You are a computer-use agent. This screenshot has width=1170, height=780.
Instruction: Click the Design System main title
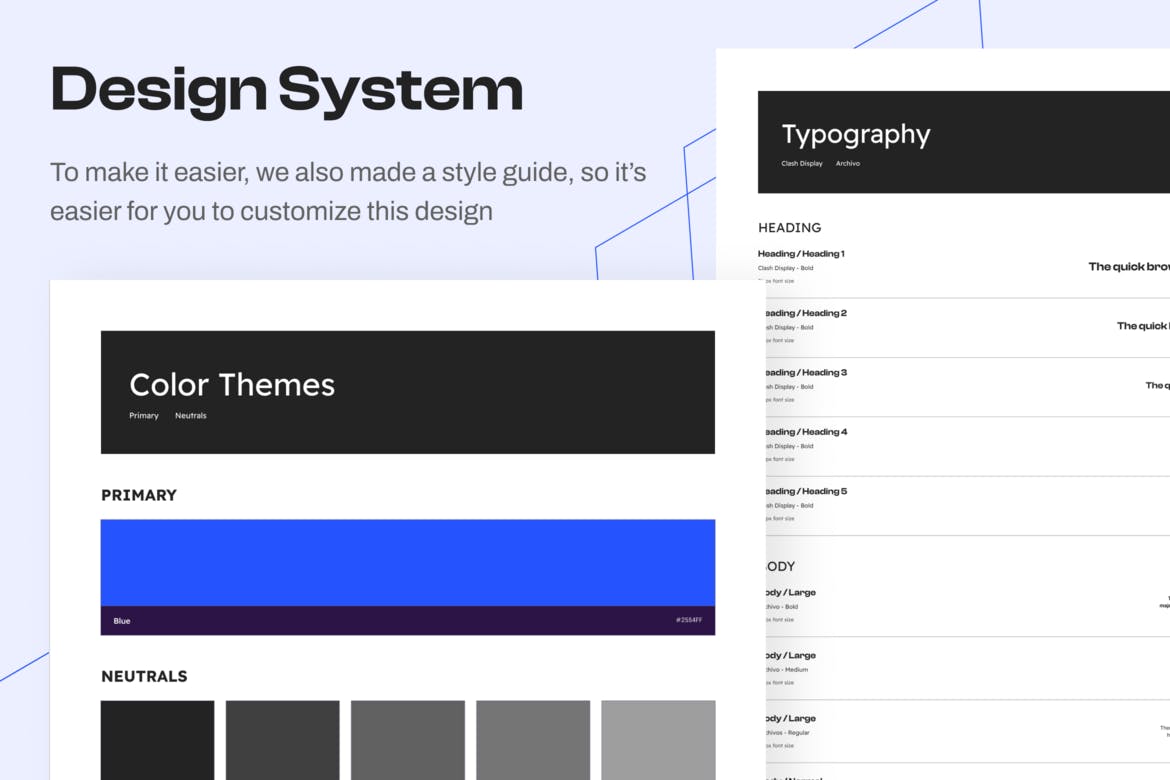(287, 90)
